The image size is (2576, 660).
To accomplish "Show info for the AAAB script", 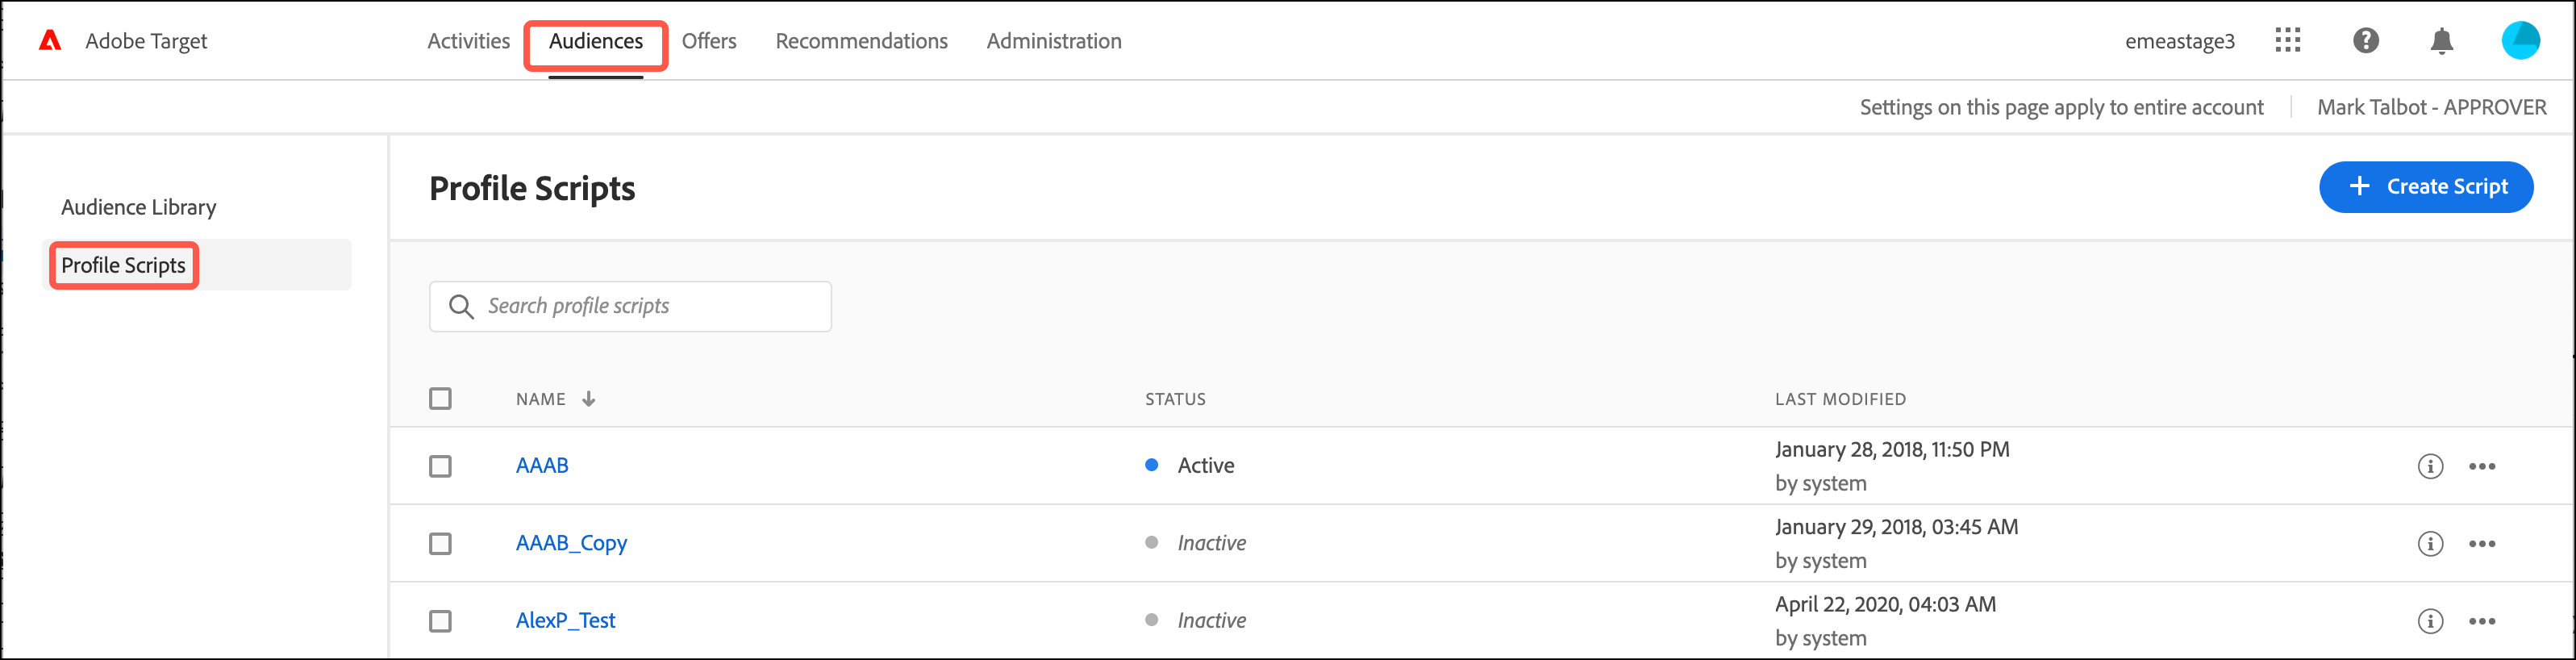I will 2430,466.
